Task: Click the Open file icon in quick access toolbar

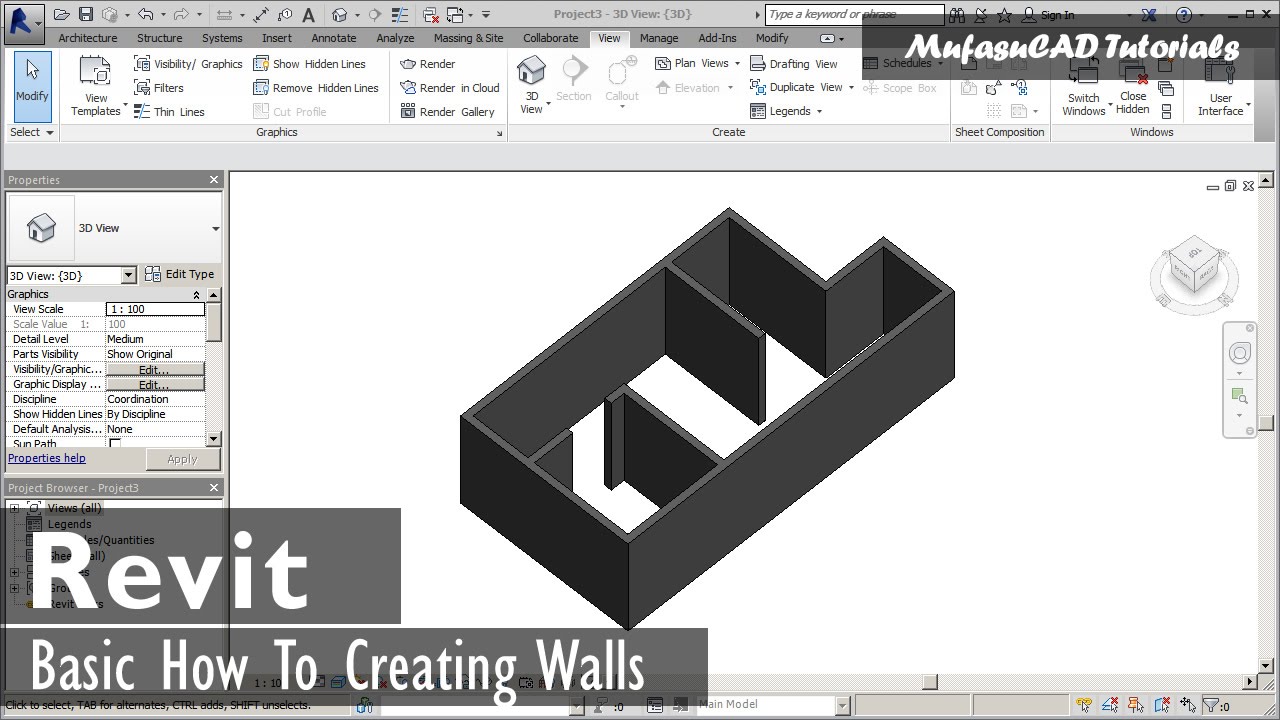Action: coord(62,15)
